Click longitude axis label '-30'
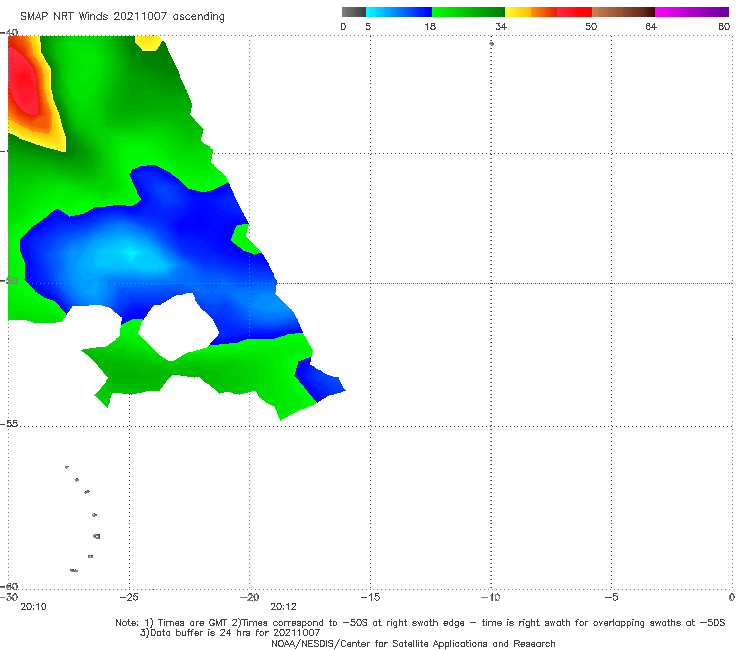This screenshot has width=740, height=650. click(9, 597)
